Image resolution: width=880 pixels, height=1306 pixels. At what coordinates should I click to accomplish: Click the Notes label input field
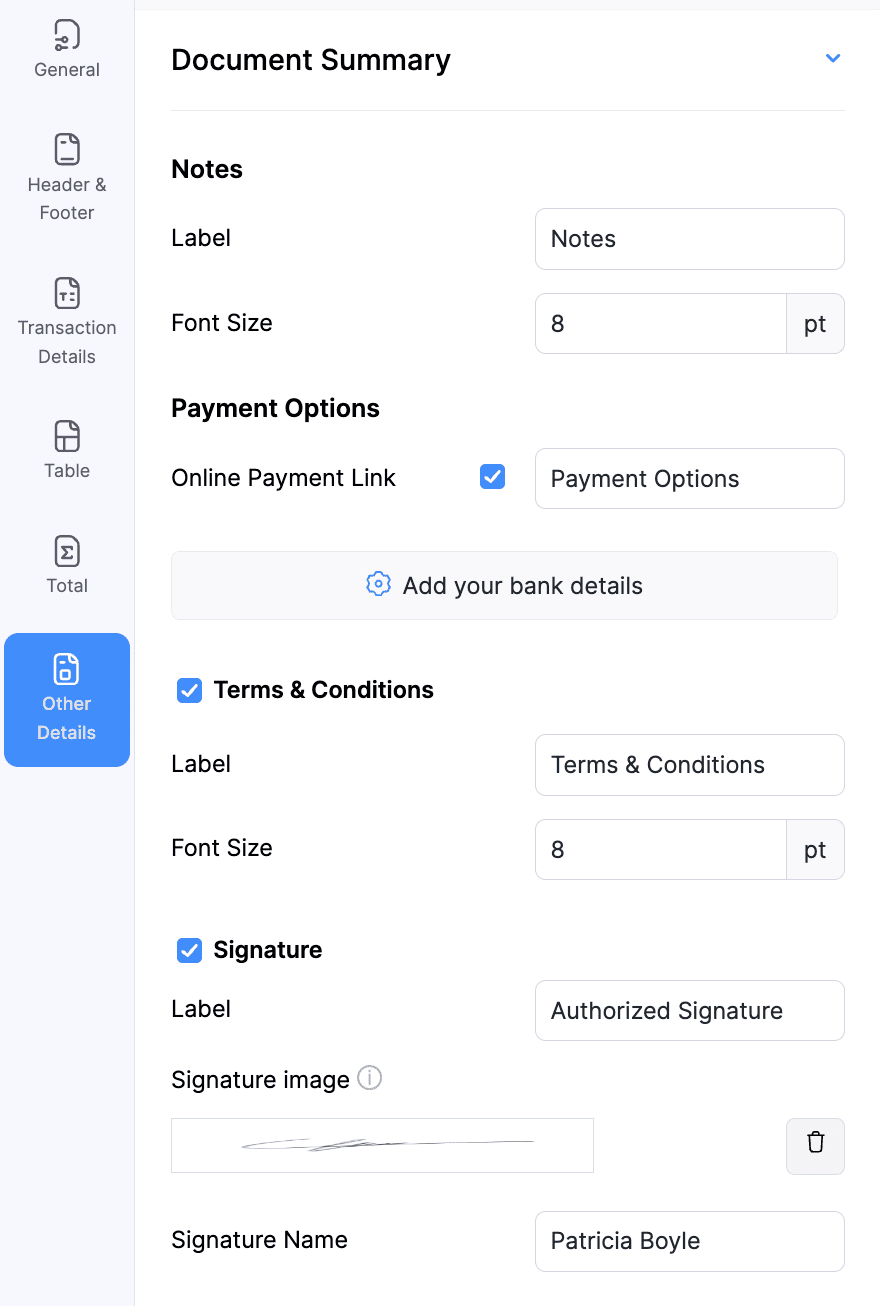coord(689,239)
